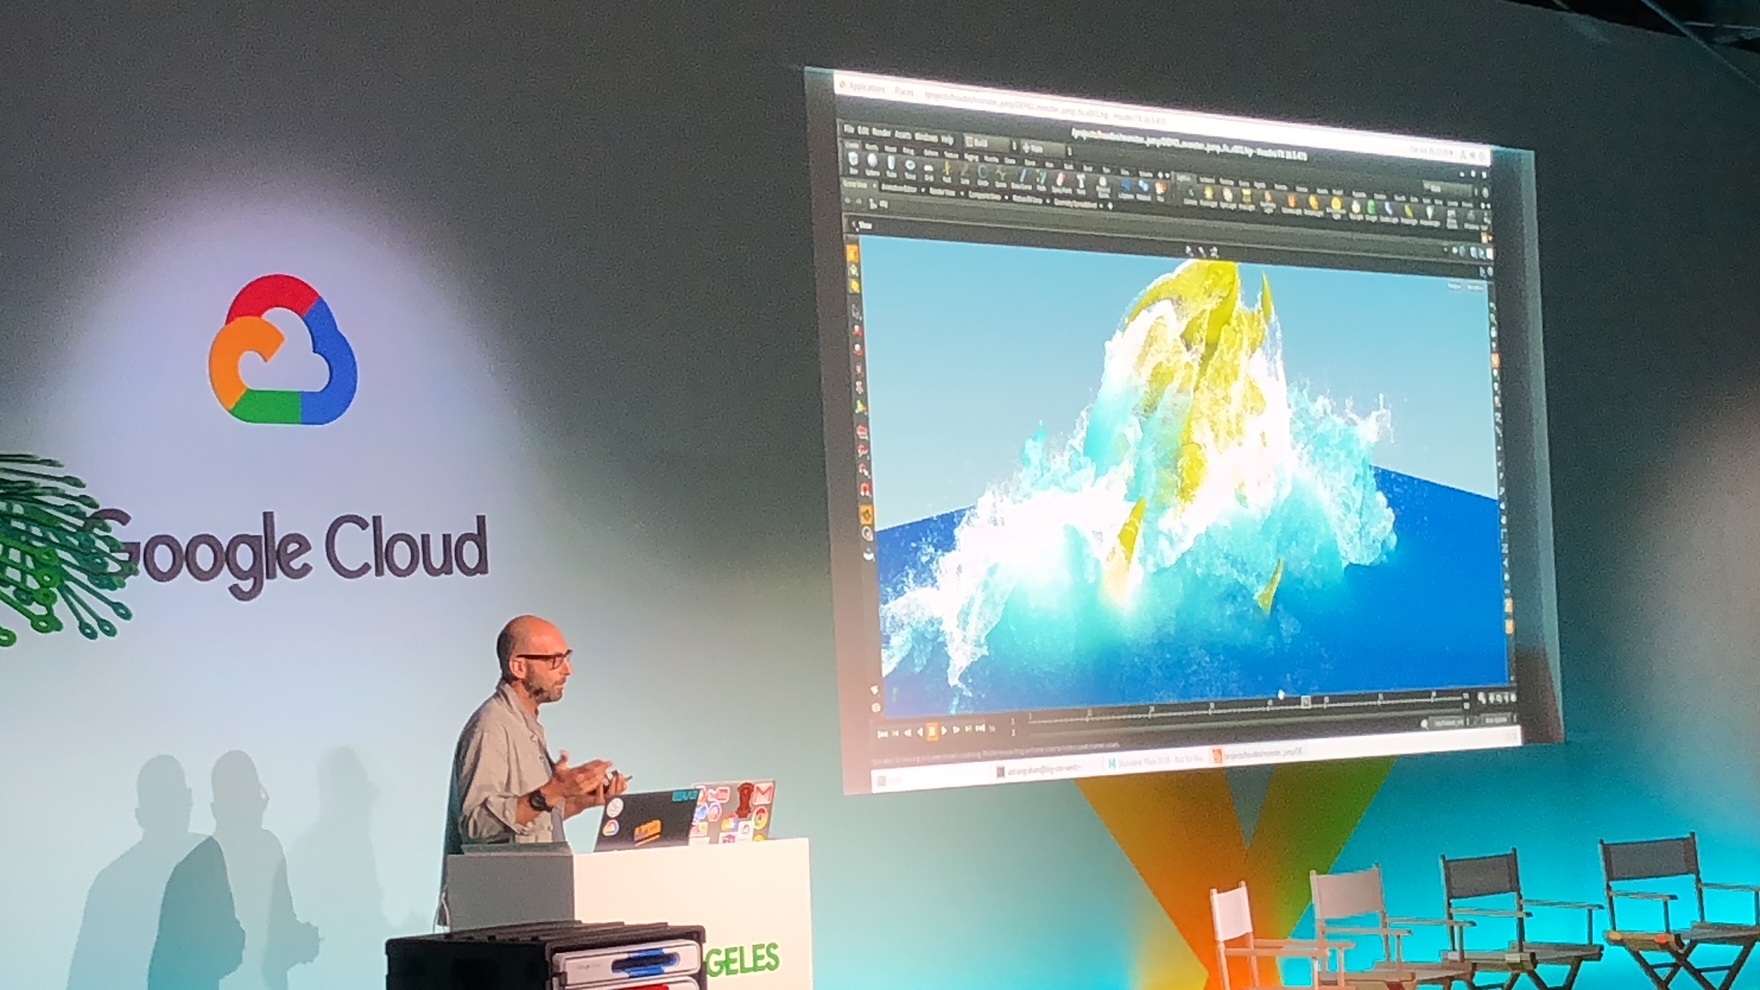
Task: Select the Font shelf tool
Action: pos(1081,183)
